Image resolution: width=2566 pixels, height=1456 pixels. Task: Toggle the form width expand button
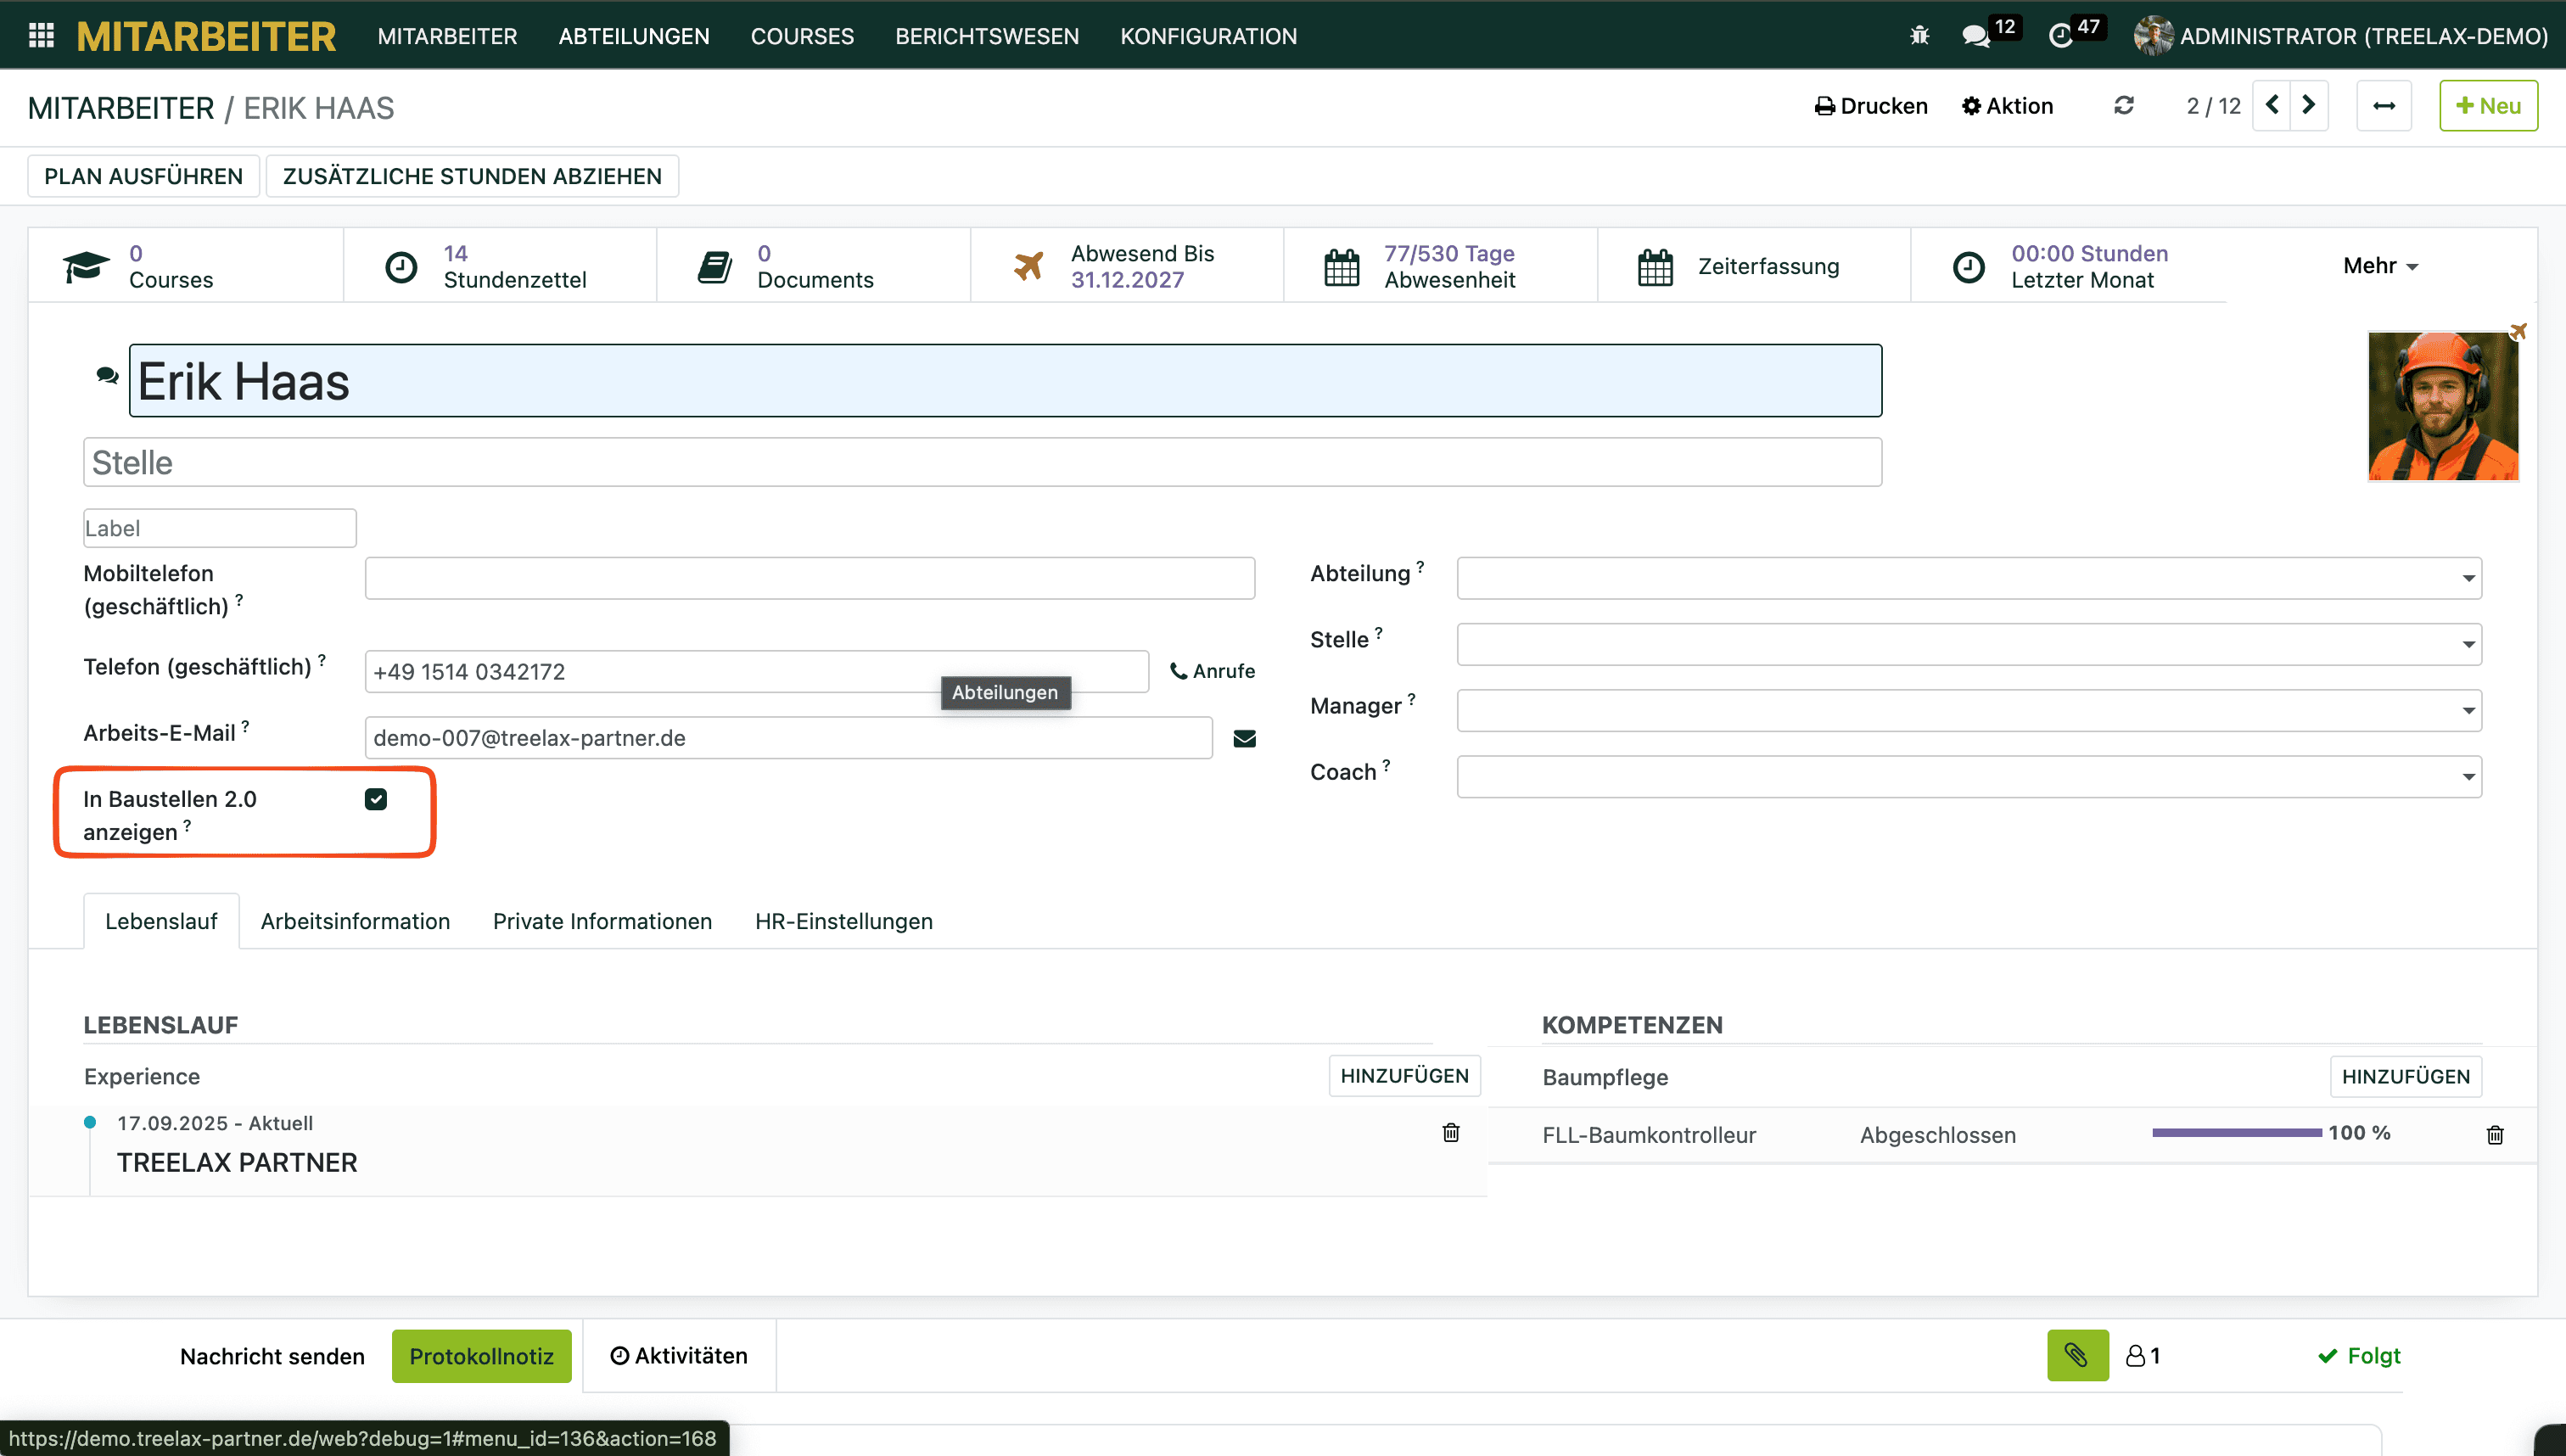click(x=2383, y=105)
